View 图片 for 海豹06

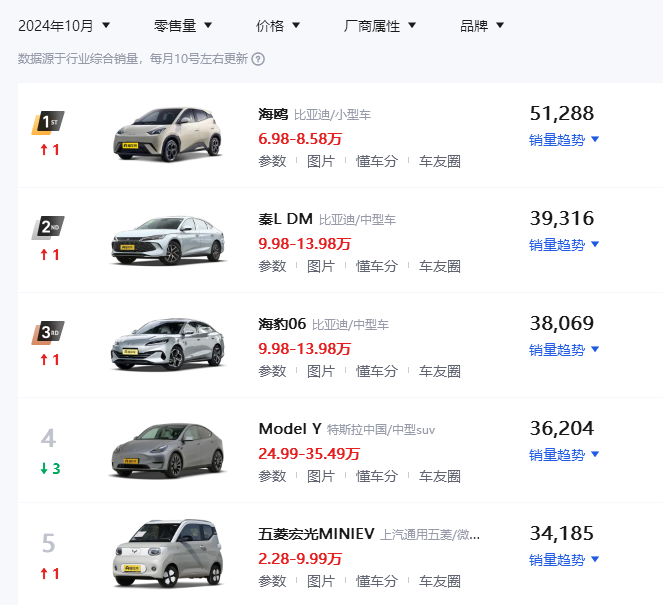(x=321, y=371)
